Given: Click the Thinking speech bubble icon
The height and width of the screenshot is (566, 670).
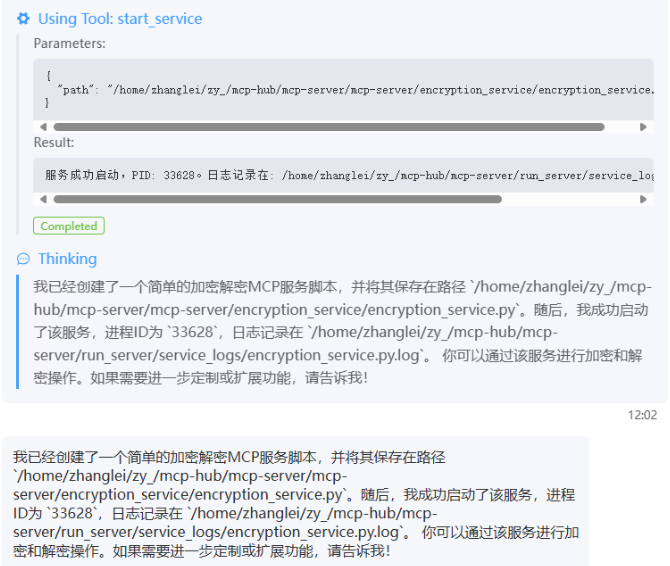Looking at the screenshot, I should coord(23,259).
